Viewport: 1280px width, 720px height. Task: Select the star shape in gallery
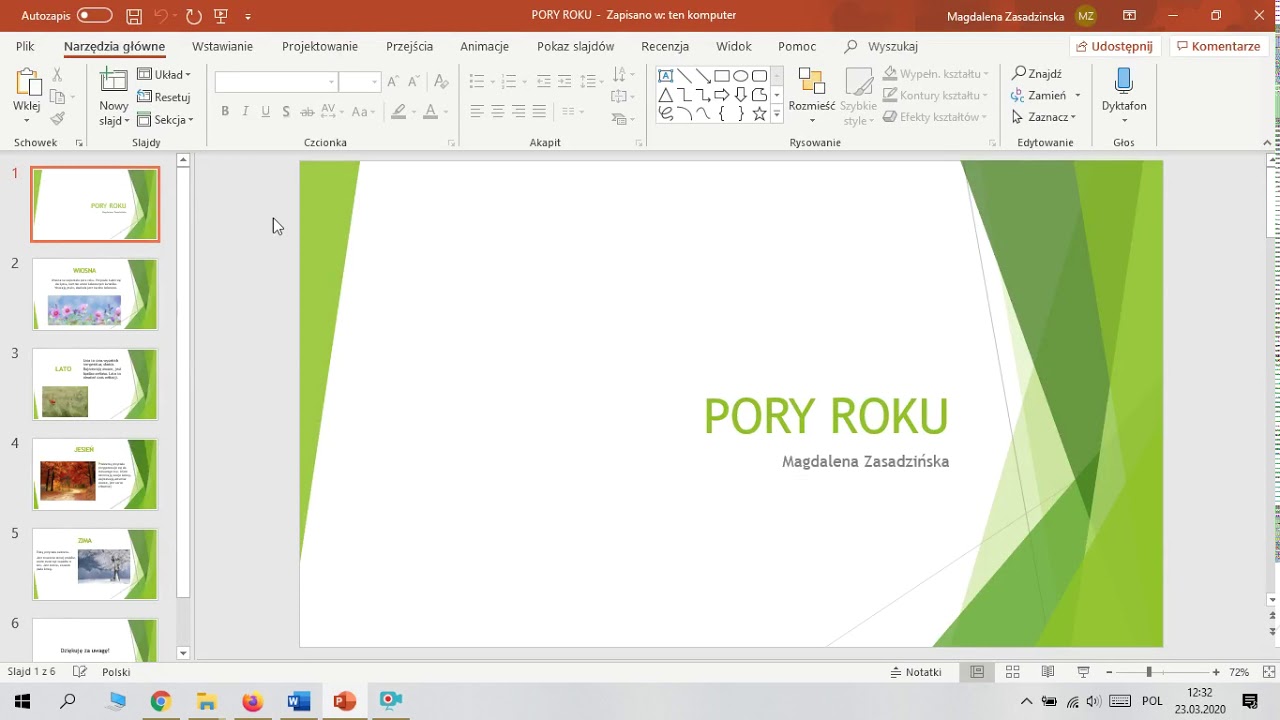tap(760, 114)
